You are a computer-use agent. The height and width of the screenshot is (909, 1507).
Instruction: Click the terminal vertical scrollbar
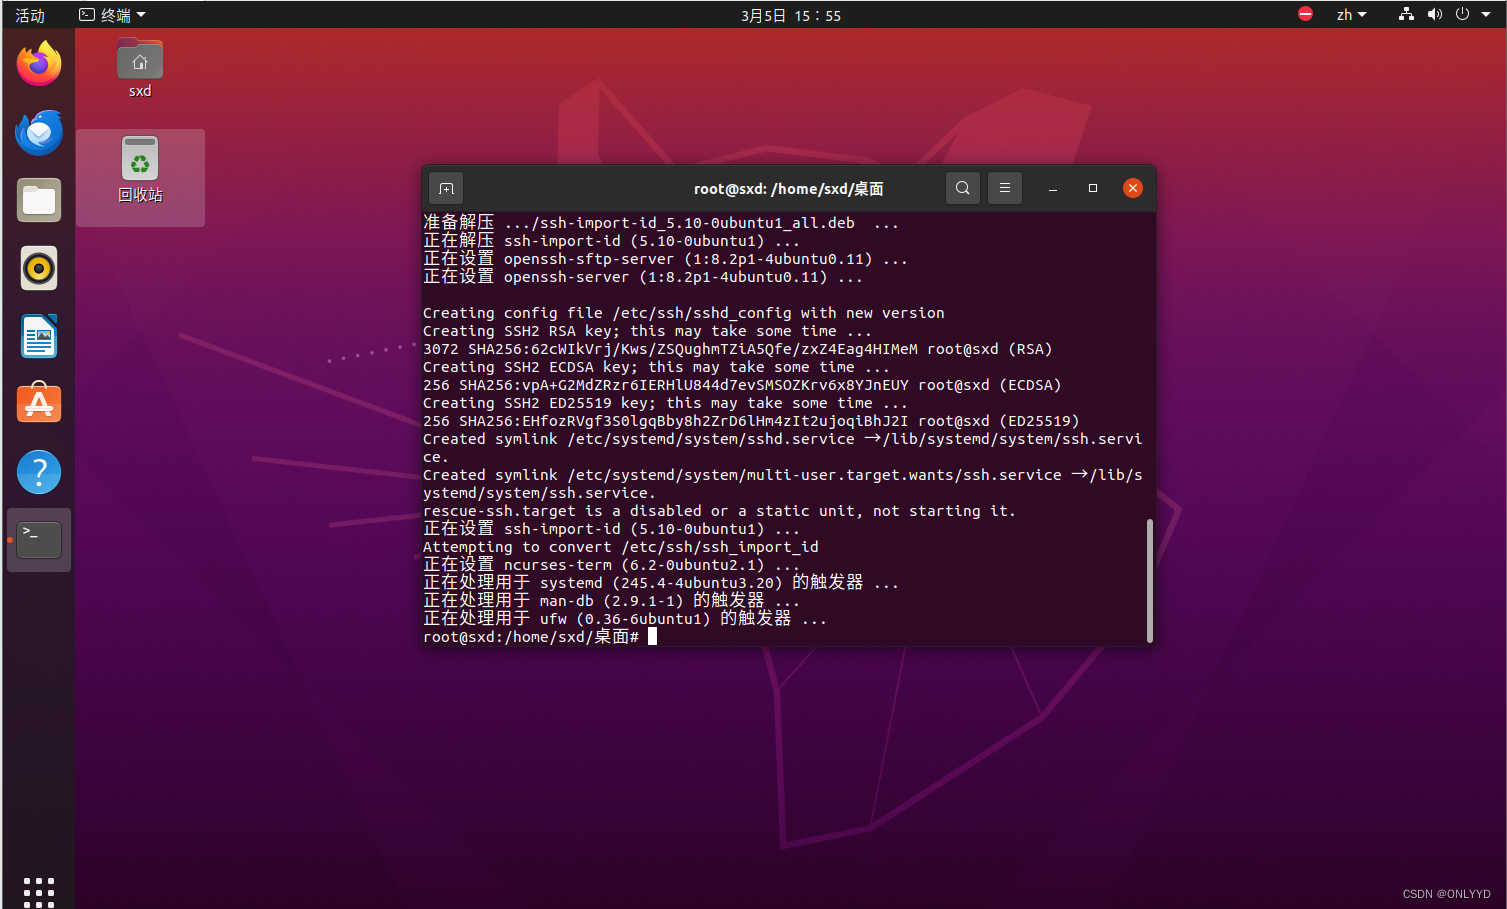pos(1149,580)
